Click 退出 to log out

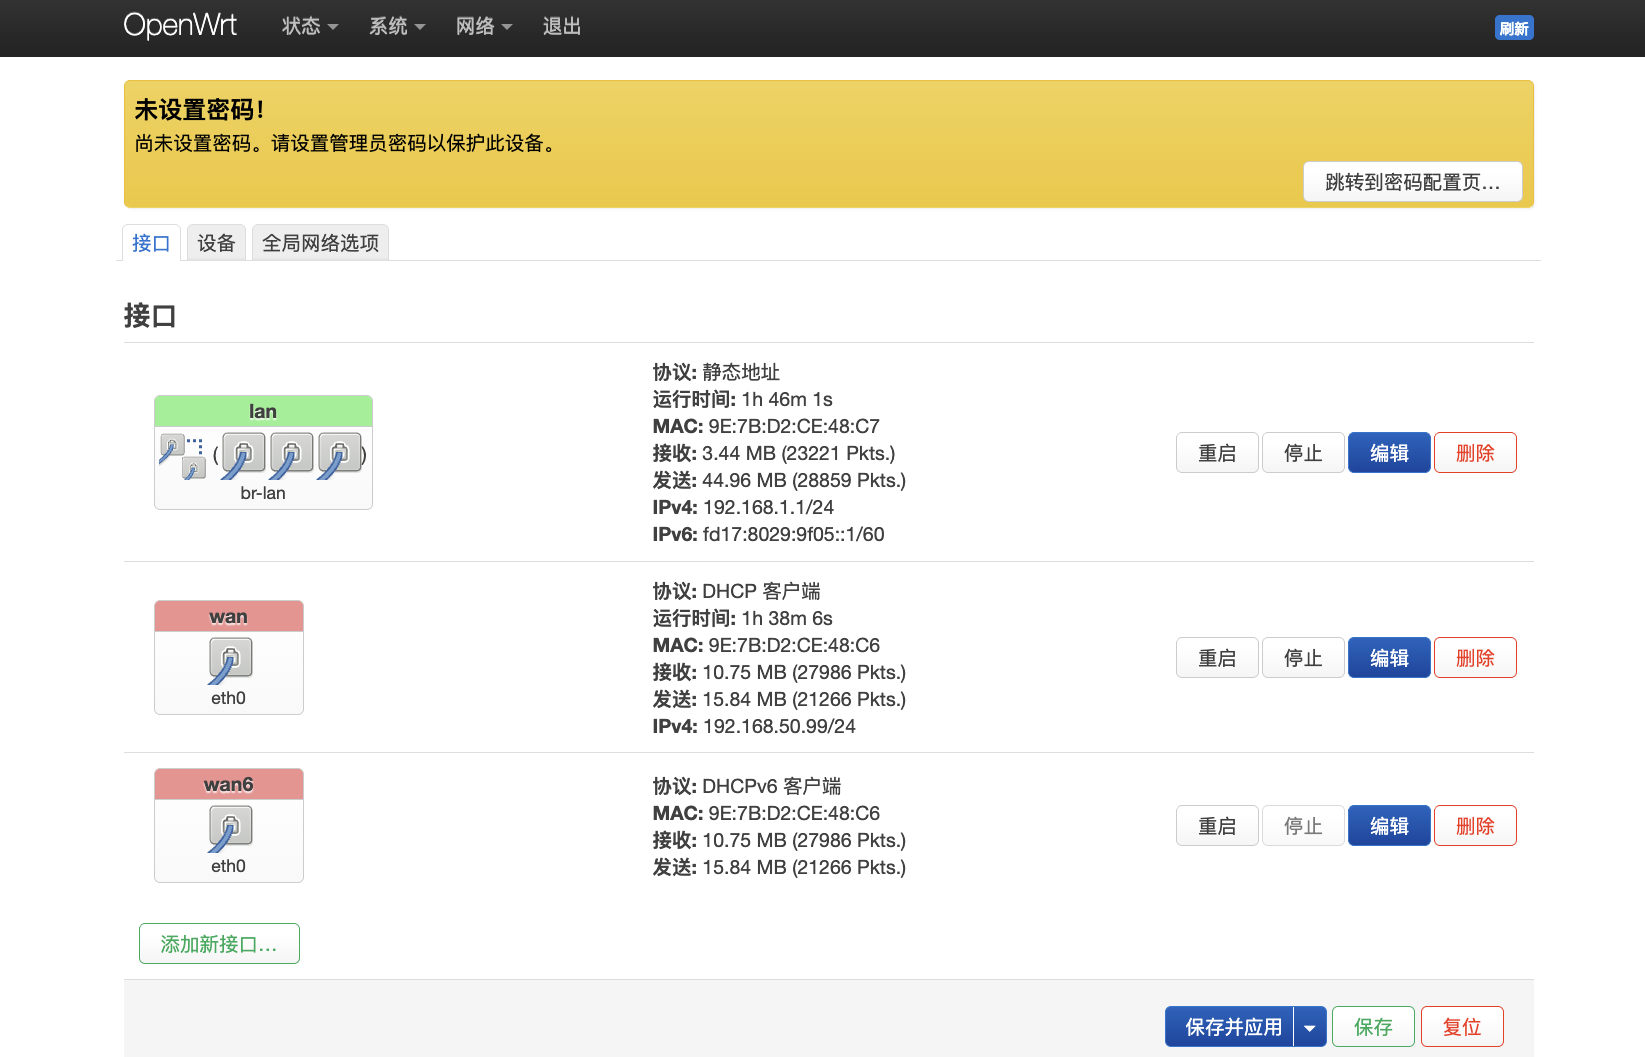(x=562, y=27)
